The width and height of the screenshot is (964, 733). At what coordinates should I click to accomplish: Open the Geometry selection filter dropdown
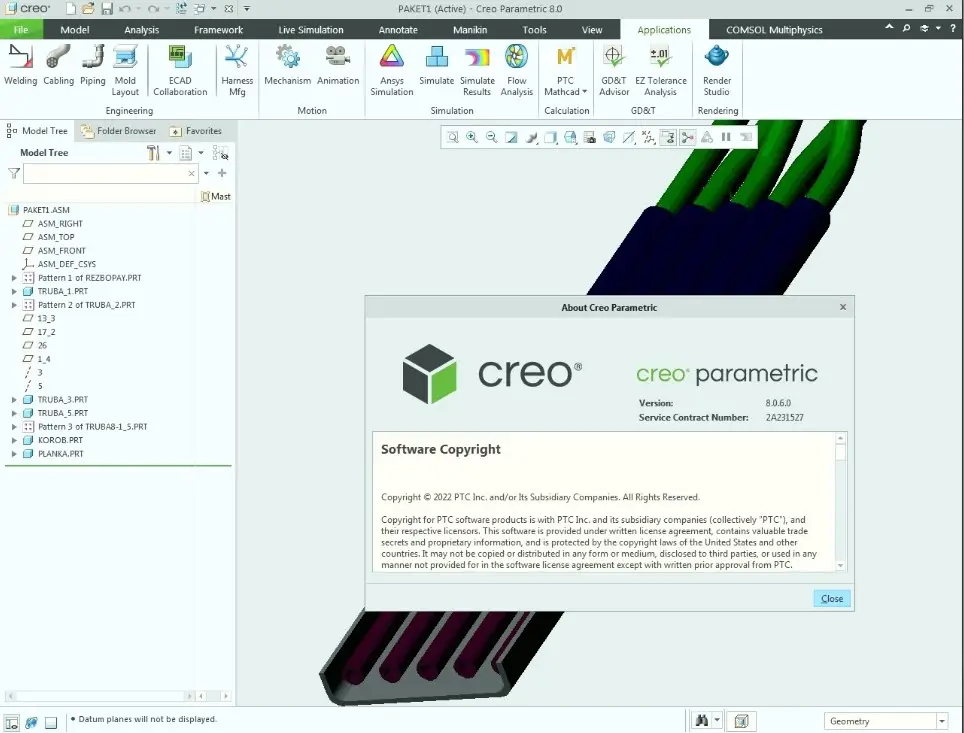tap(942, 721)
